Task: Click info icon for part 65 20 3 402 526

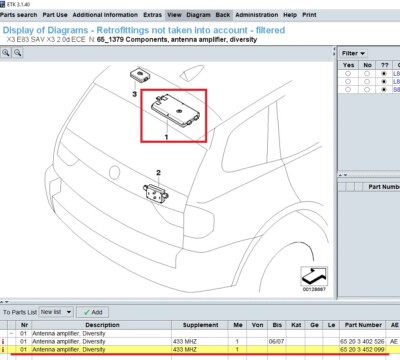Action: [x=3, y=342]
